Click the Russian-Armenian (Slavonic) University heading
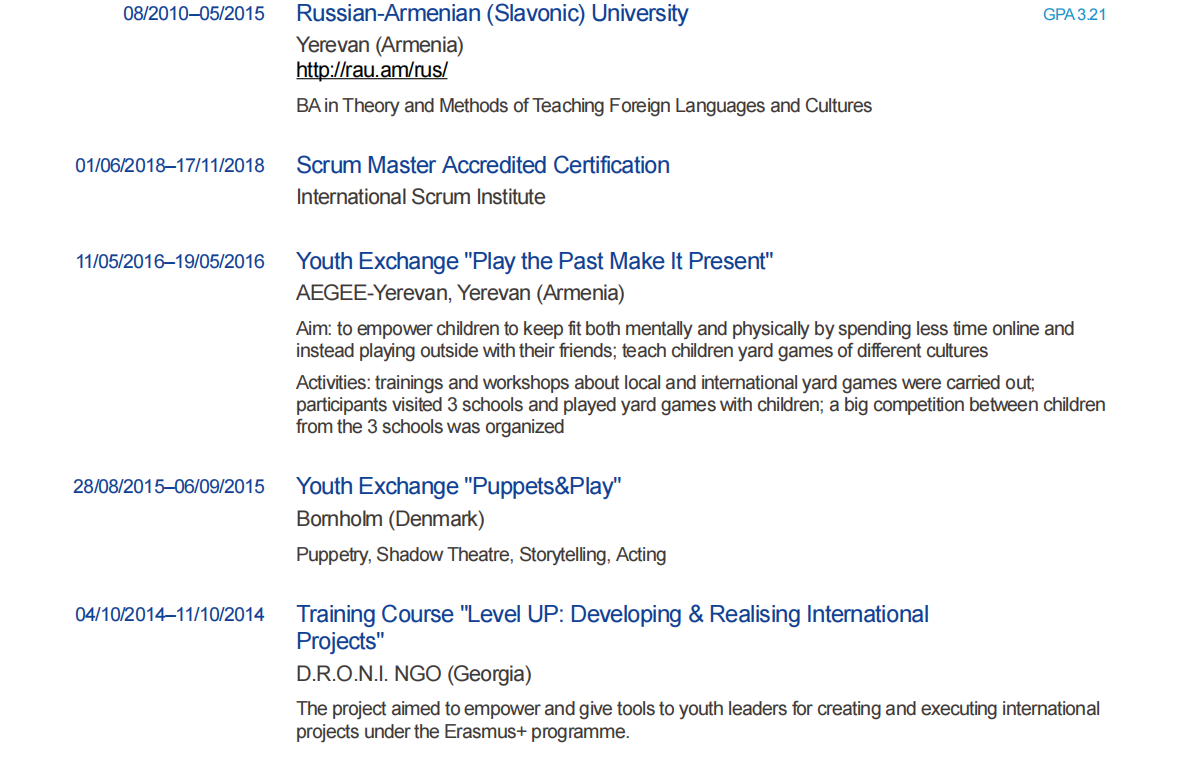Viewport: 1179px width, 770px height. pos(492,14)
